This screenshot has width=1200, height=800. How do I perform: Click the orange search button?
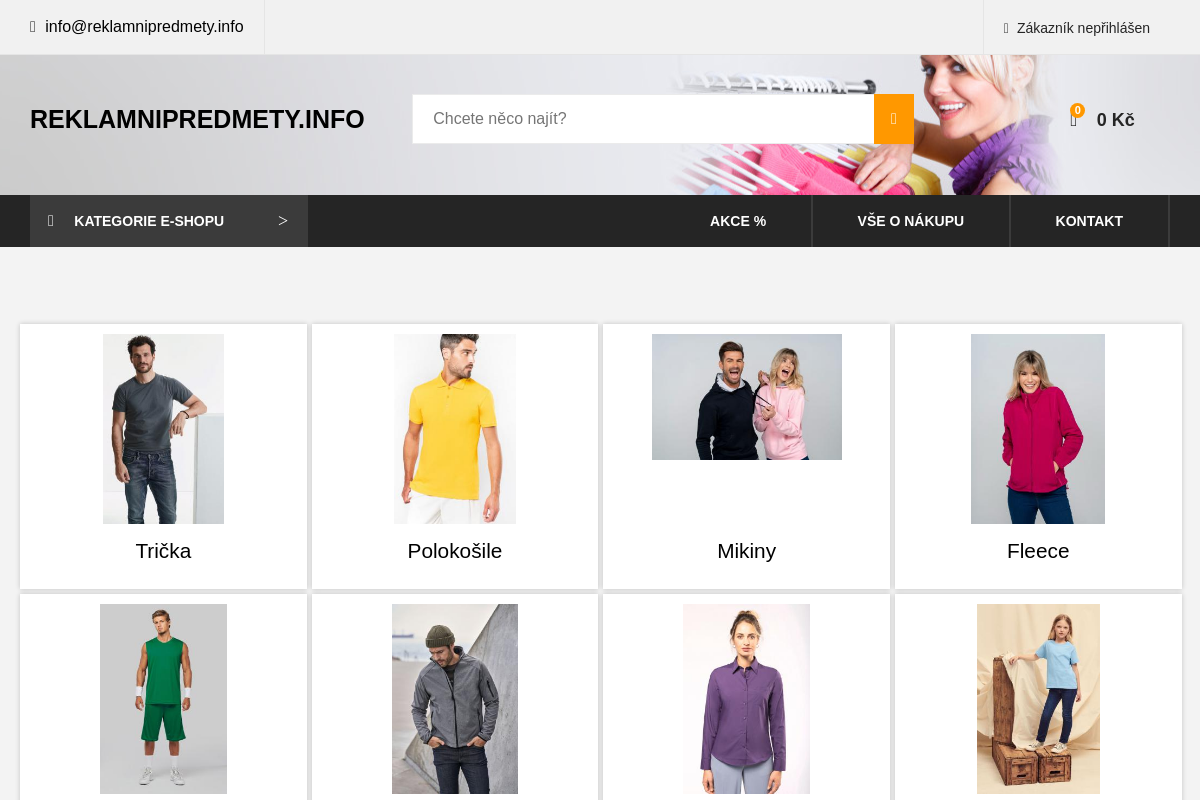(x=893, y=119)
